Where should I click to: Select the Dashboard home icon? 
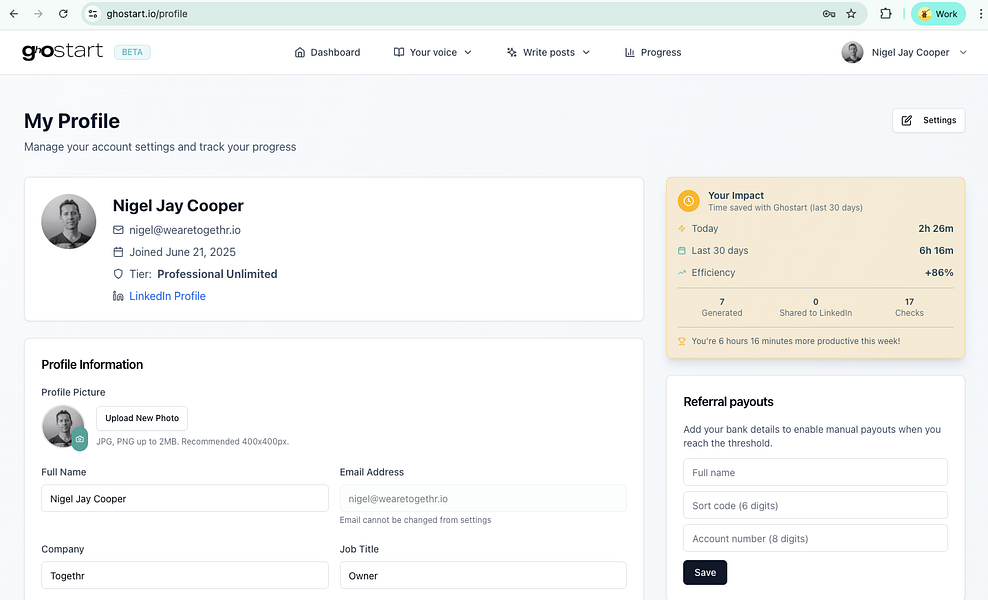pos(298,52)
